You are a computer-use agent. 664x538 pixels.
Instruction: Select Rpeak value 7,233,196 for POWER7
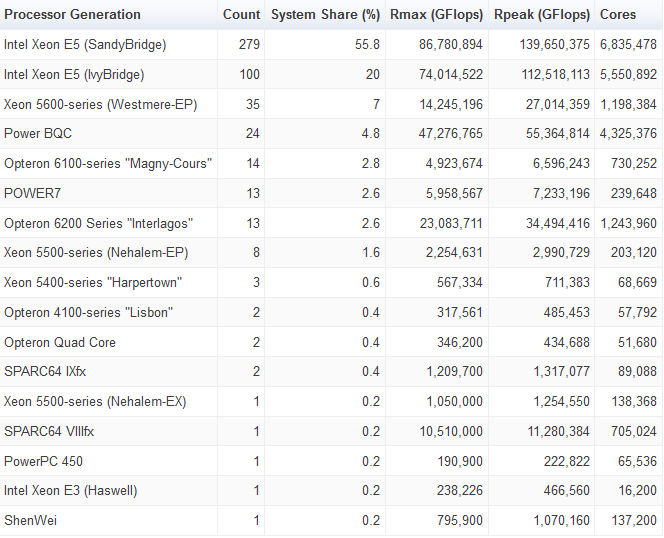561,194
